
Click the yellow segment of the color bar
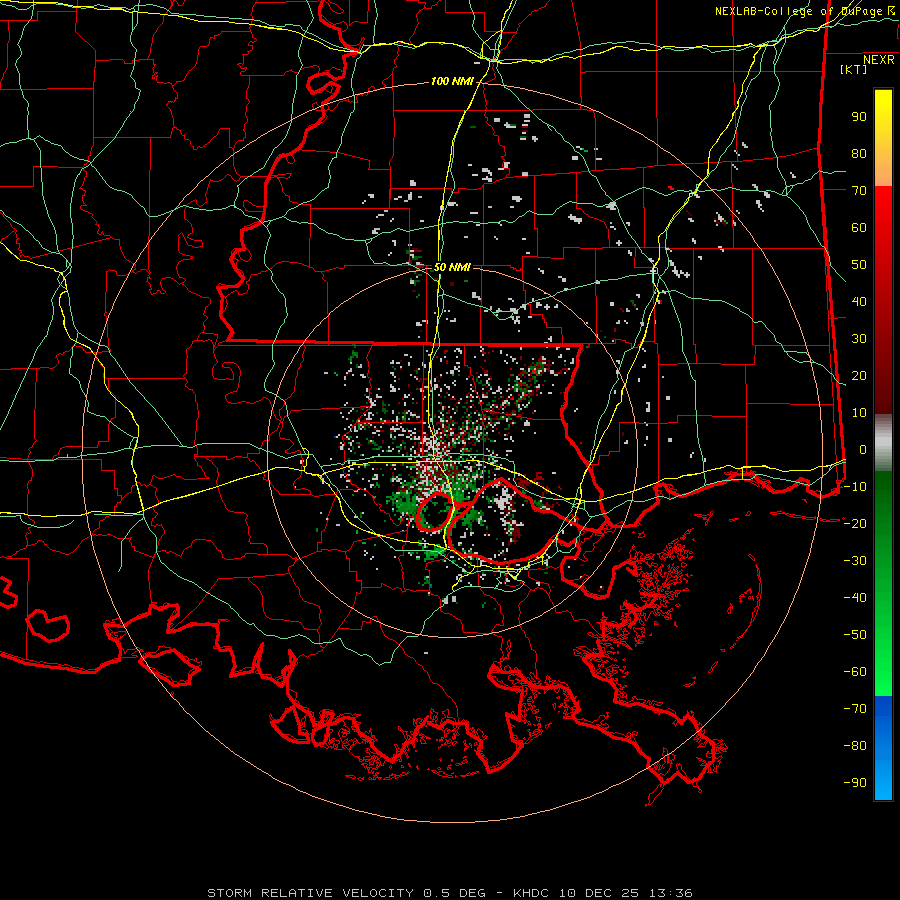coord(883,138)
